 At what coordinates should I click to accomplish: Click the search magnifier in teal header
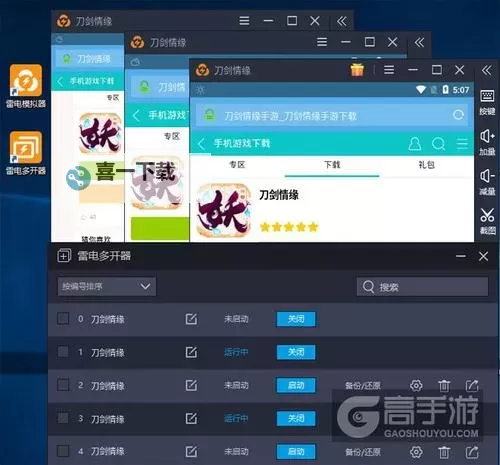coord(438,144)
